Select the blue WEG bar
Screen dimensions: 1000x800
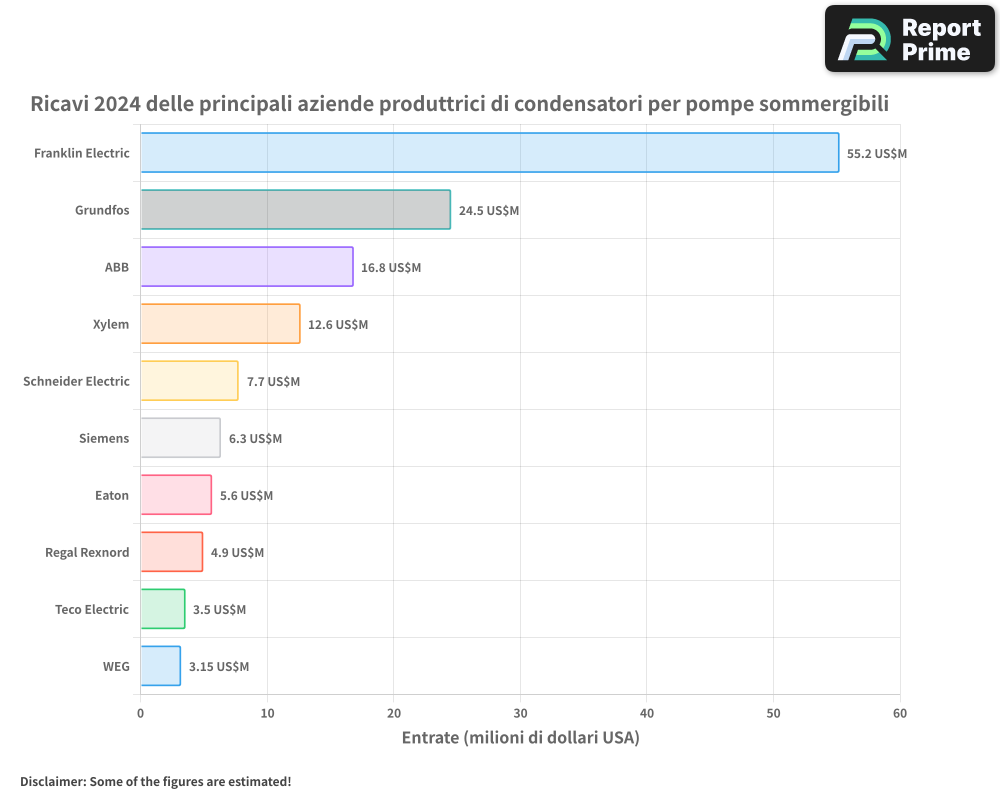[x=160, y=666]
